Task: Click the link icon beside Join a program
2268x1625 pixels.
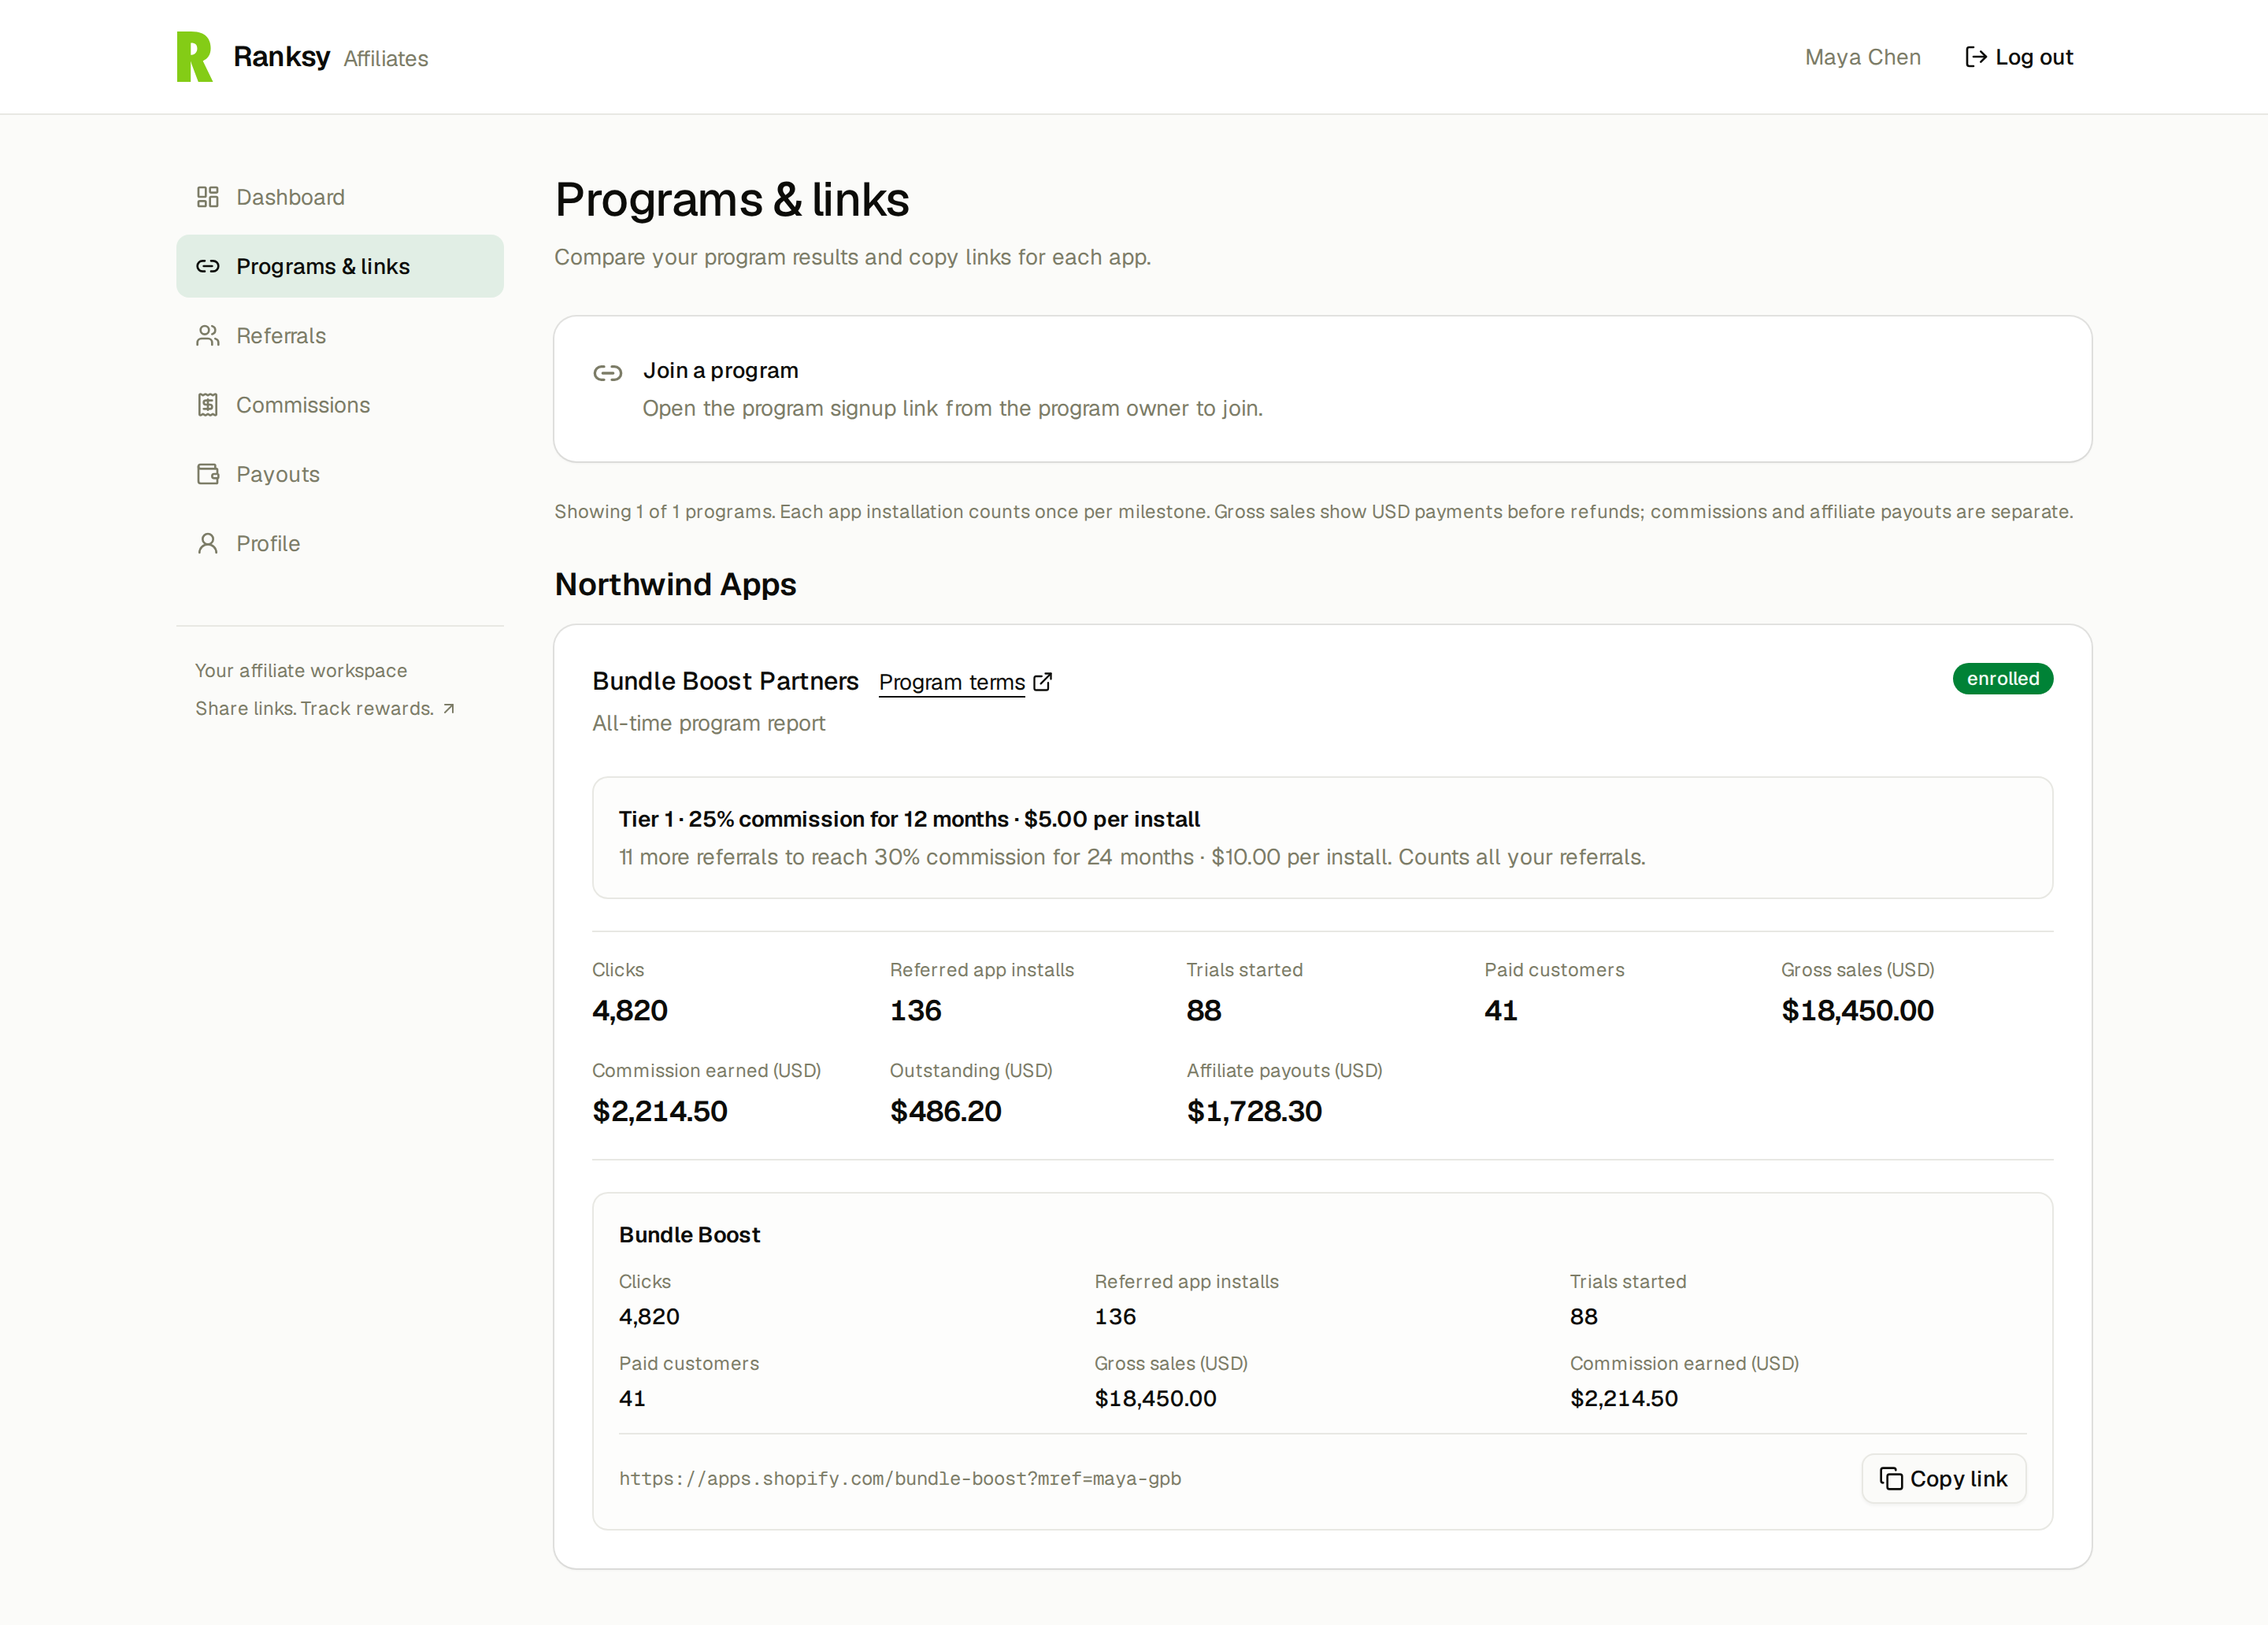Action: click(608, 373)
